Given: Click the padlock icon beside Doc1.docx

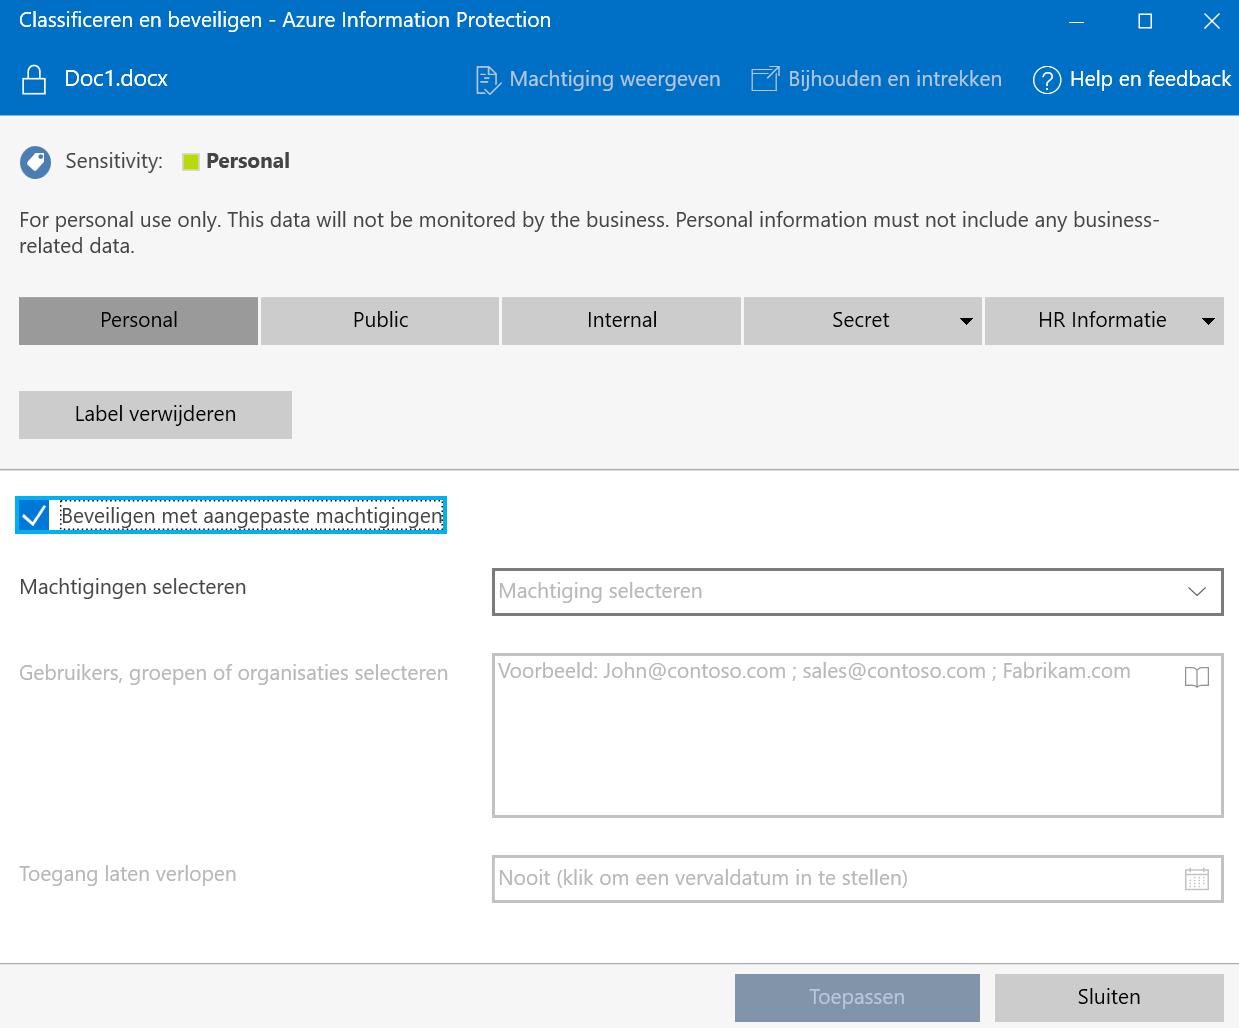Looking at the screenshot, I should point(33,78).
